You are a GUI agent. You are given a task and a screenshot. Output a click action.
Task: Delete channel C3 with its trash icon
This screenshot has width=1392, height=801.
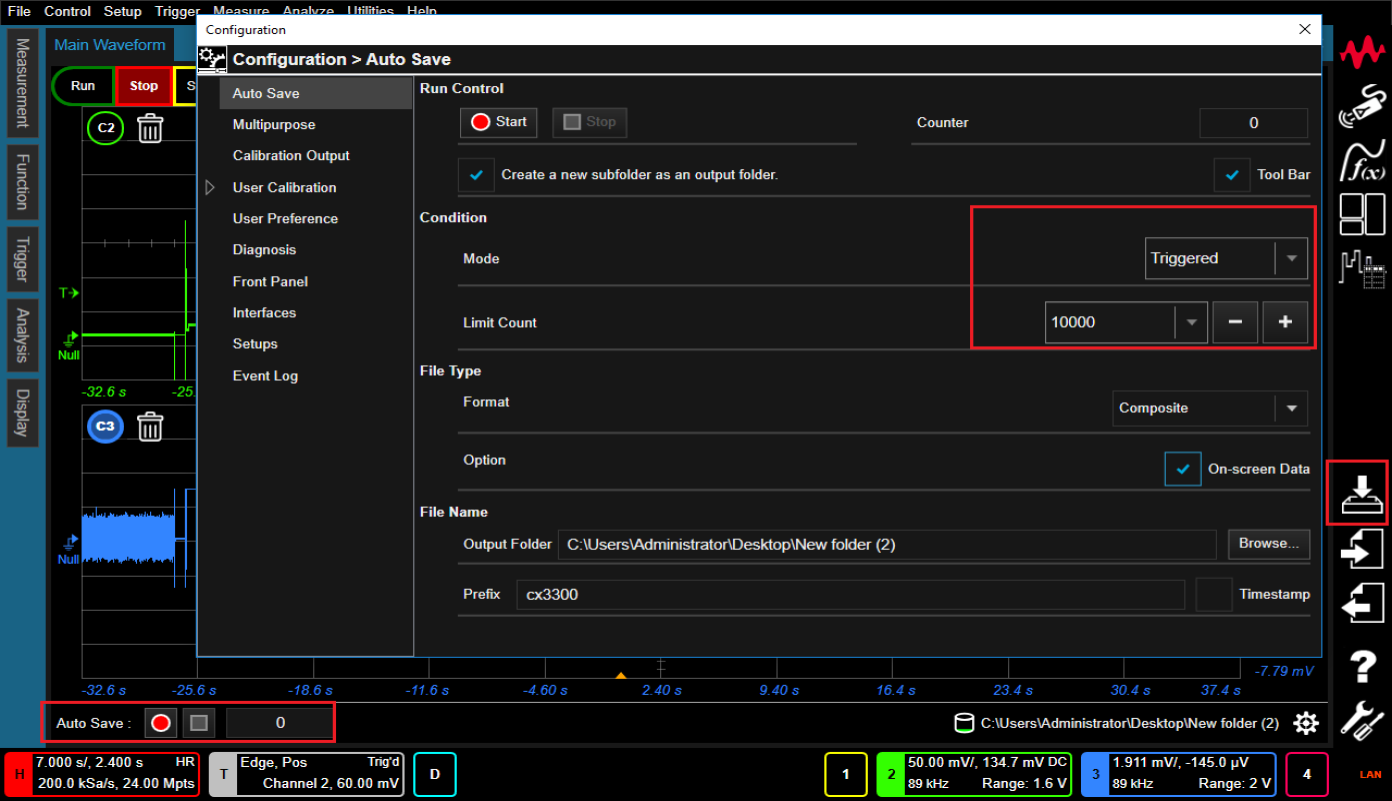point(150,427)
